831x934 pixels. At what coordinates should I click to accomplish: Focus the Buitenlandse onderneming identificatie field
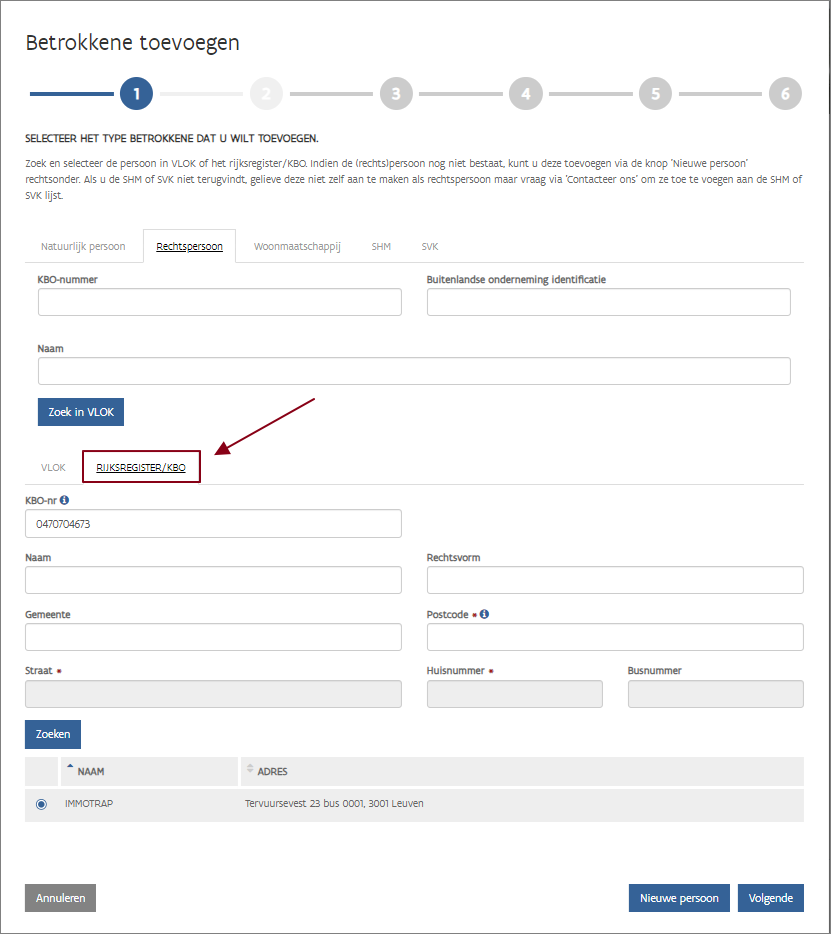click(x=608, y=302)
